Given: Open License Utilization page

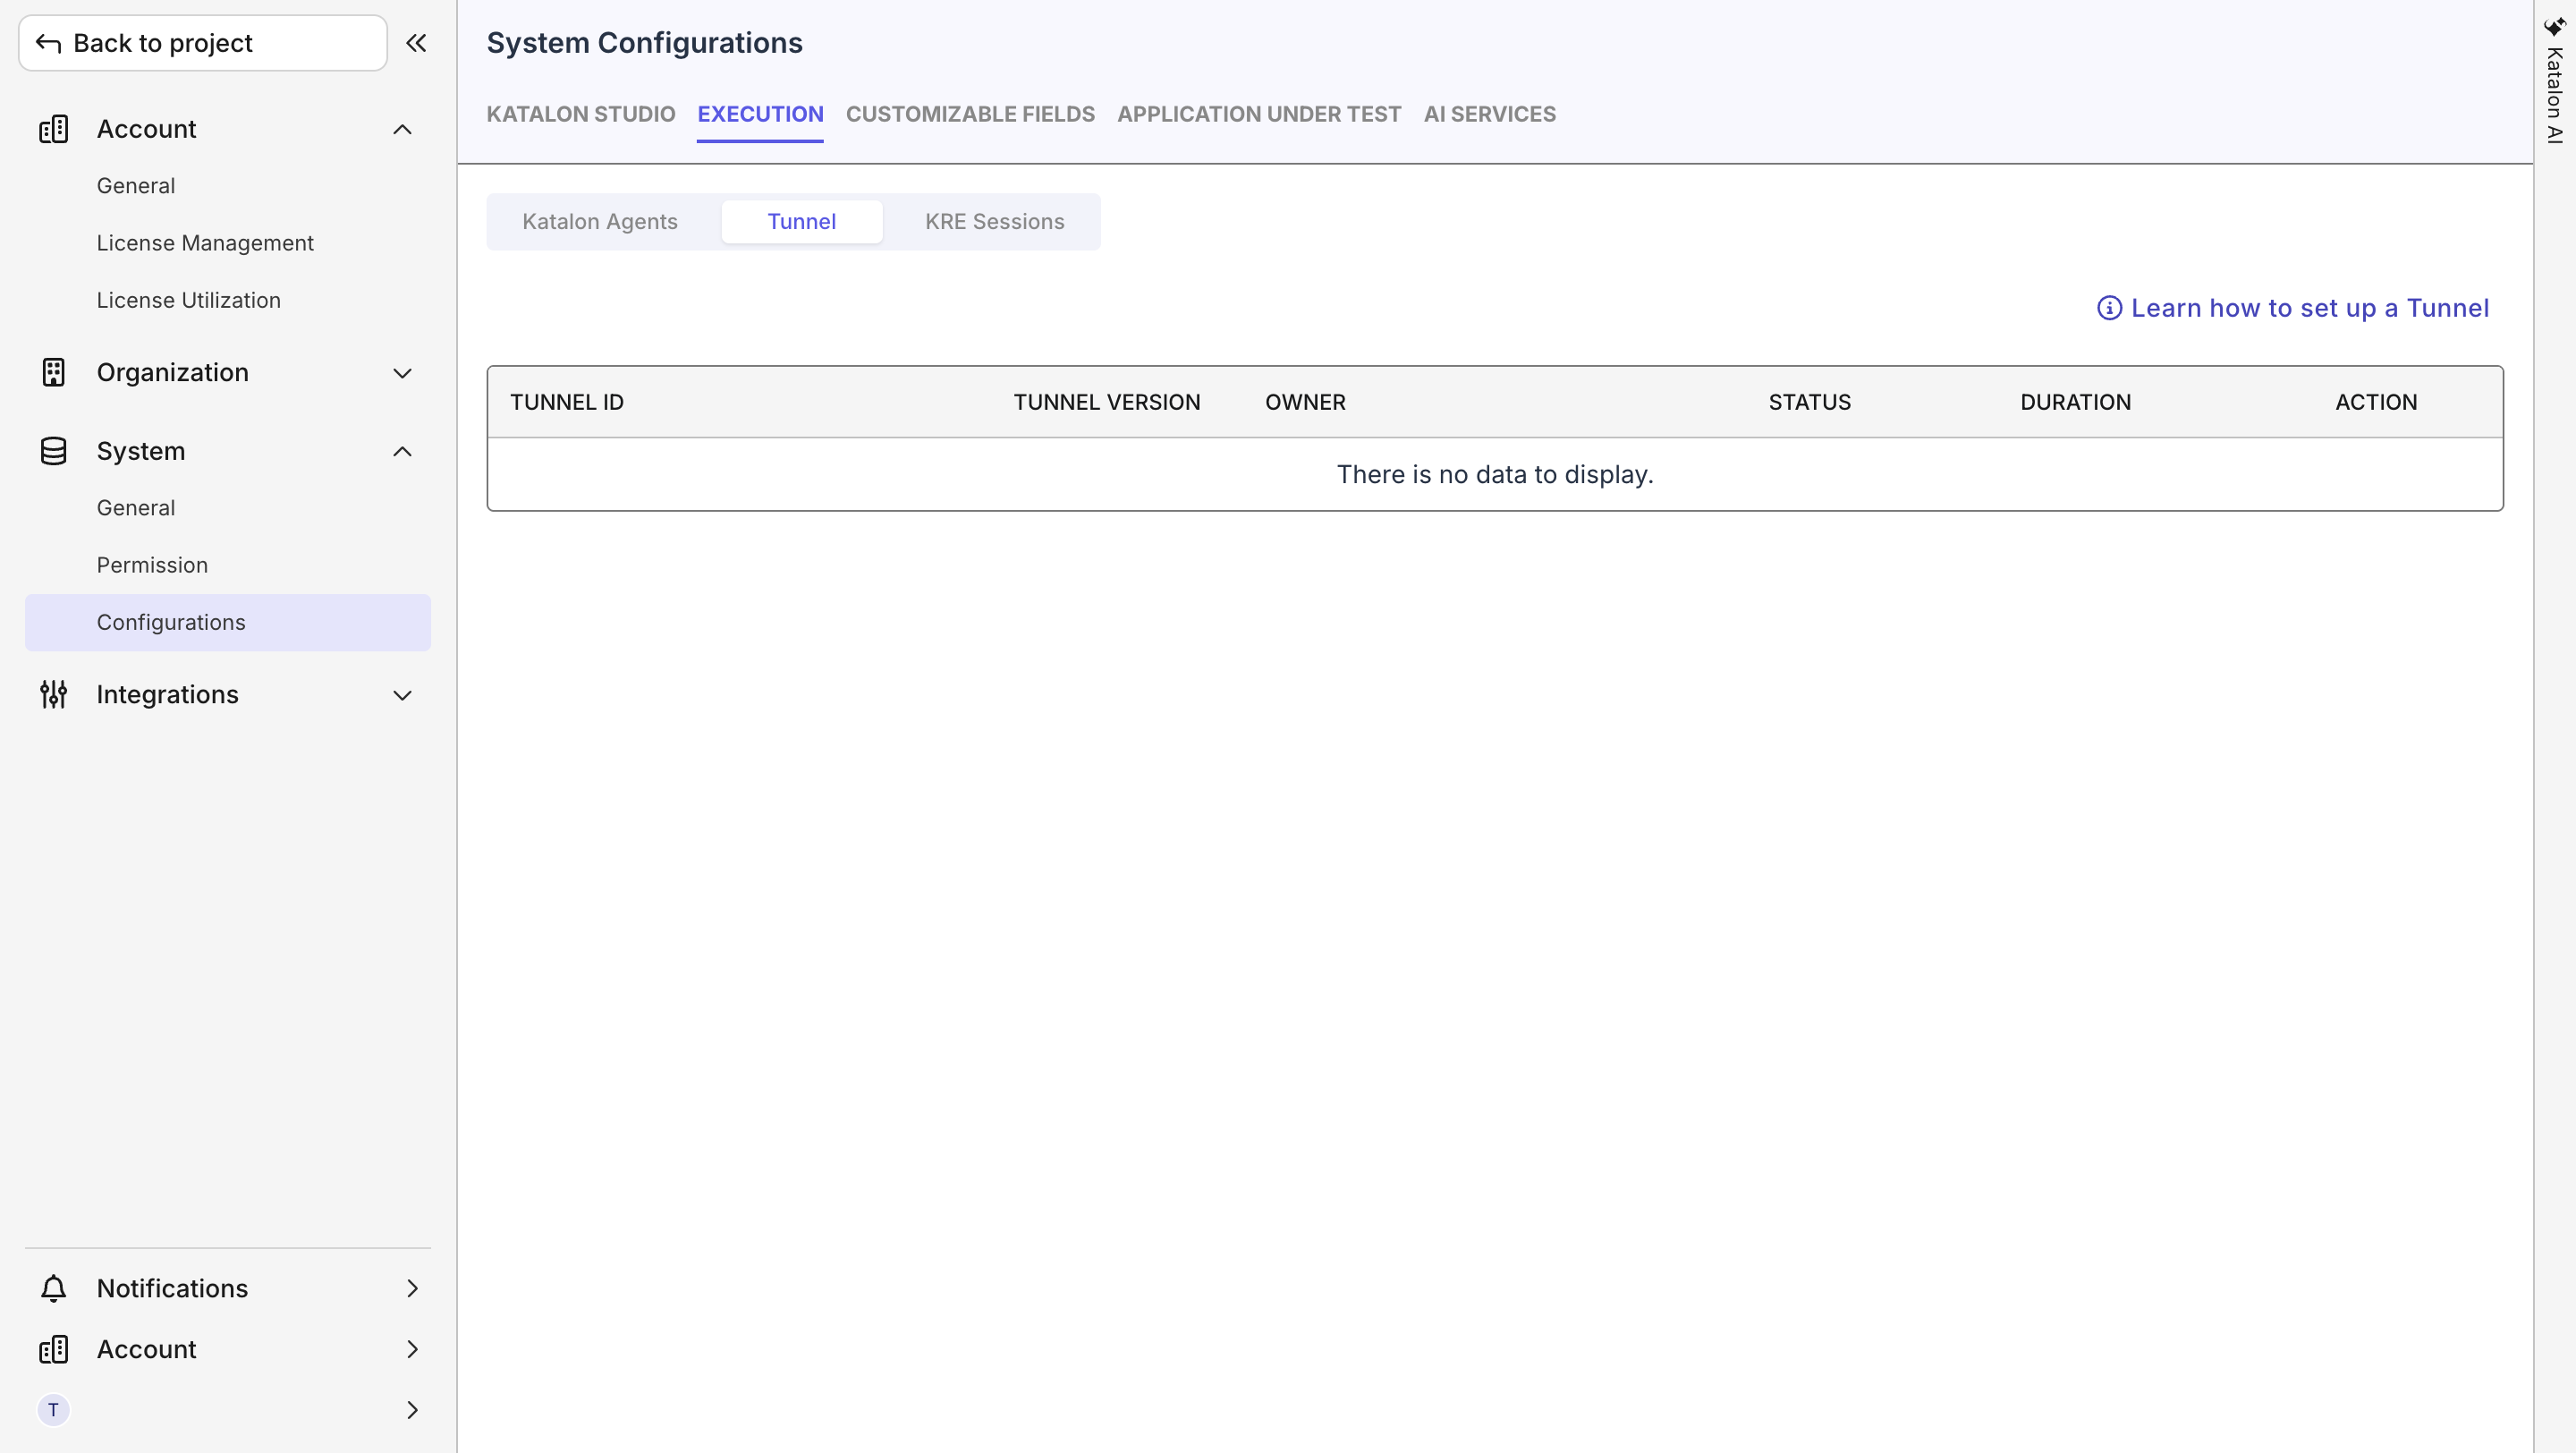Looking at the screenshot, I should (189, 300).
